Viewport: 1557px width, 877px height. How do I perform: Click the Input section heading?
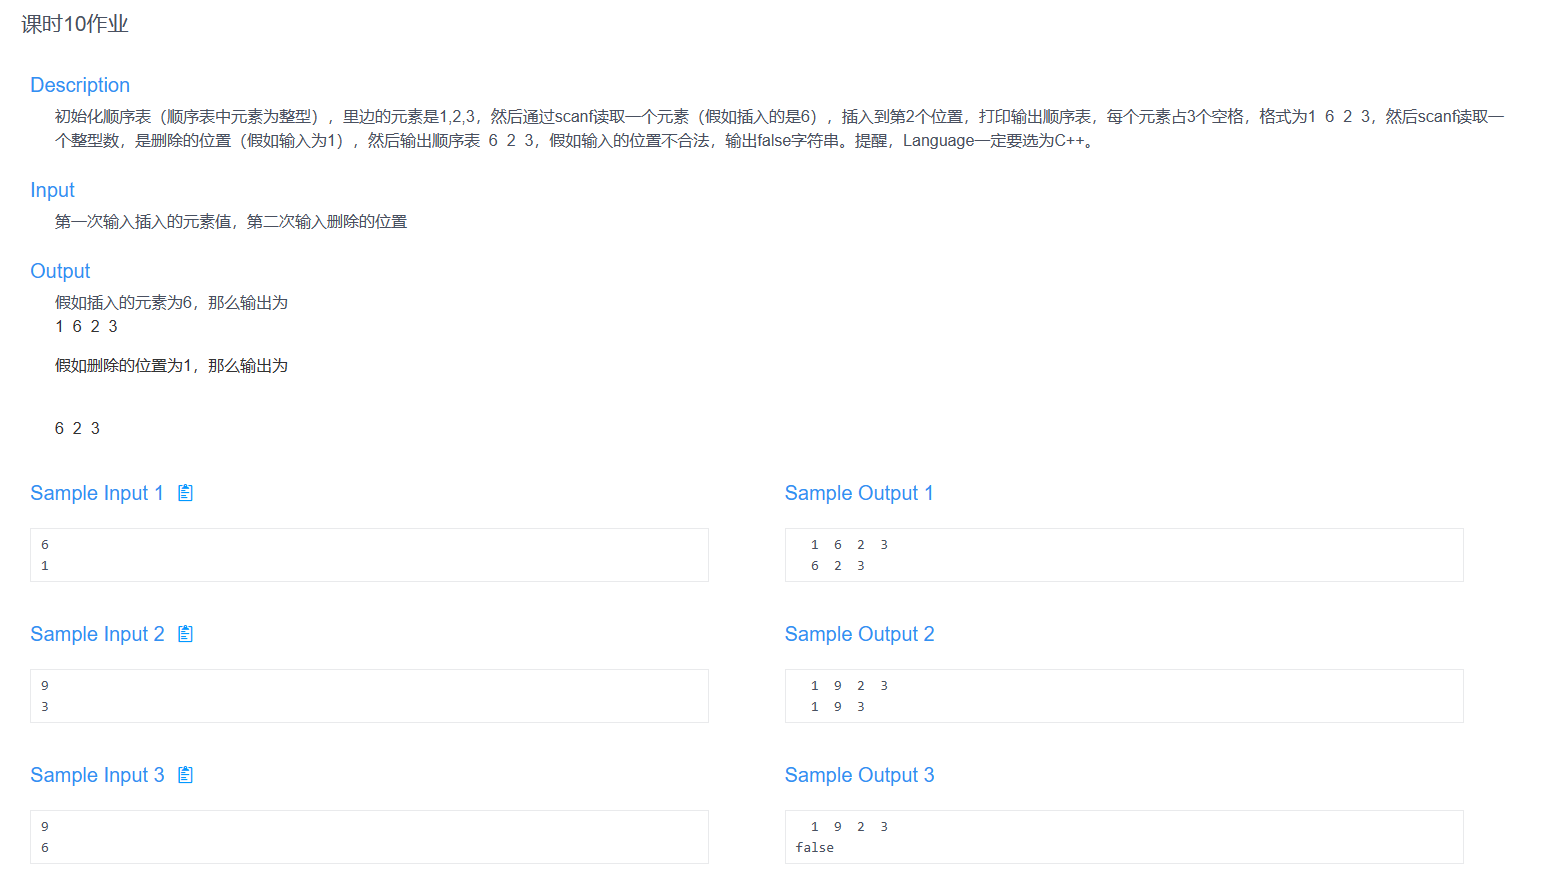[52, 190]
